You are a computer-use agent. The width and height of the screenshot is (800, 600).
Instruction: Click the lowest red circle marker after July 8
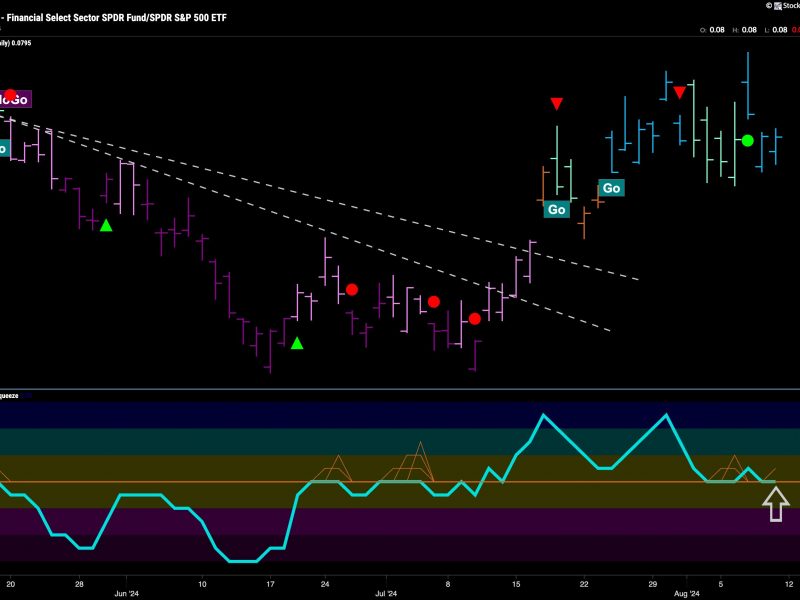click(474, 319)
